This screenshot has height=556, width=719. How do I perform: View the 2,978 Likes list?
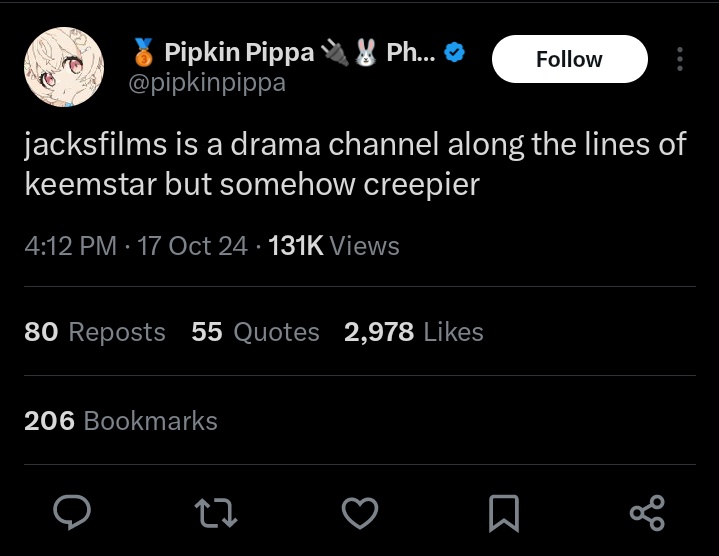click(x=414, y=331)
